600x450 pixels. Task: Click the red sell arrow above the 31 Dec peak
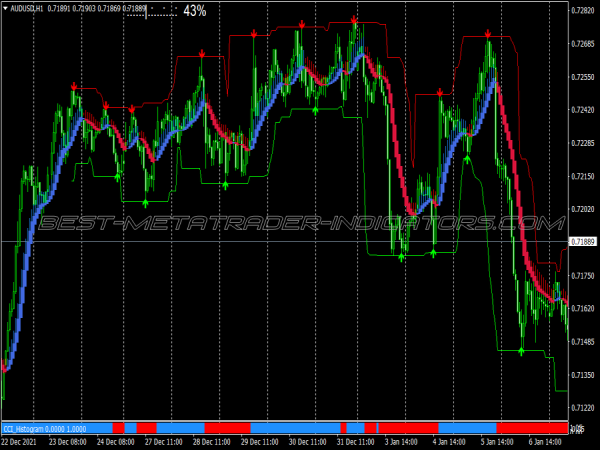(x=354, y=21)
